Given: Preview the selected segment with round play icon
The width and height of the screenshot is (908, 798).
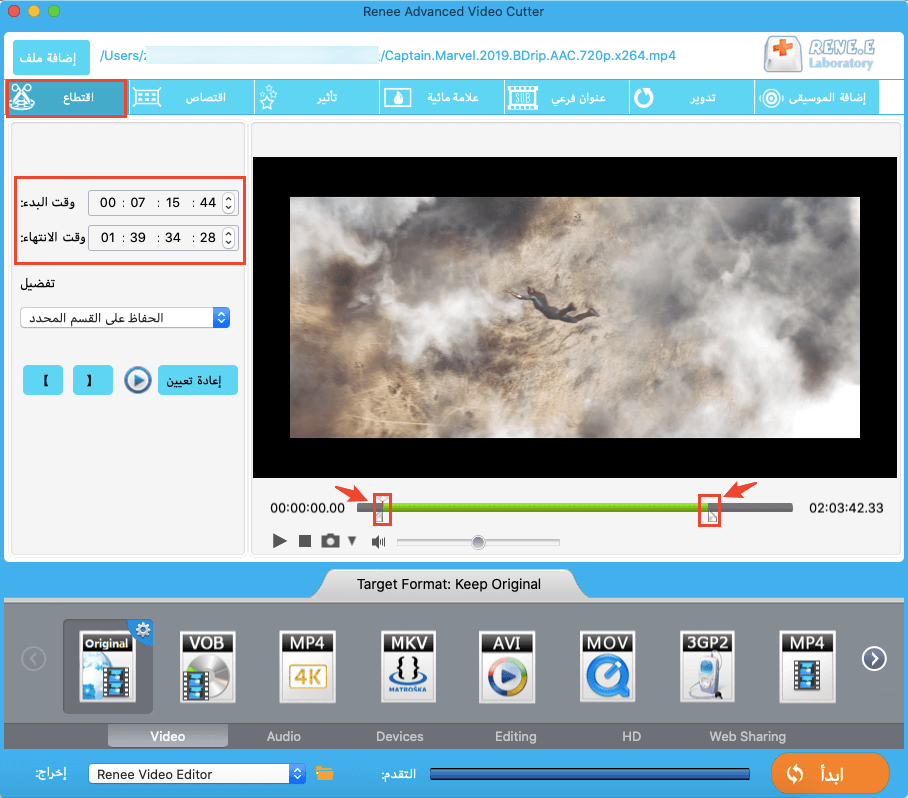Looking at the screenshot, I should click(x=138, y=380).
